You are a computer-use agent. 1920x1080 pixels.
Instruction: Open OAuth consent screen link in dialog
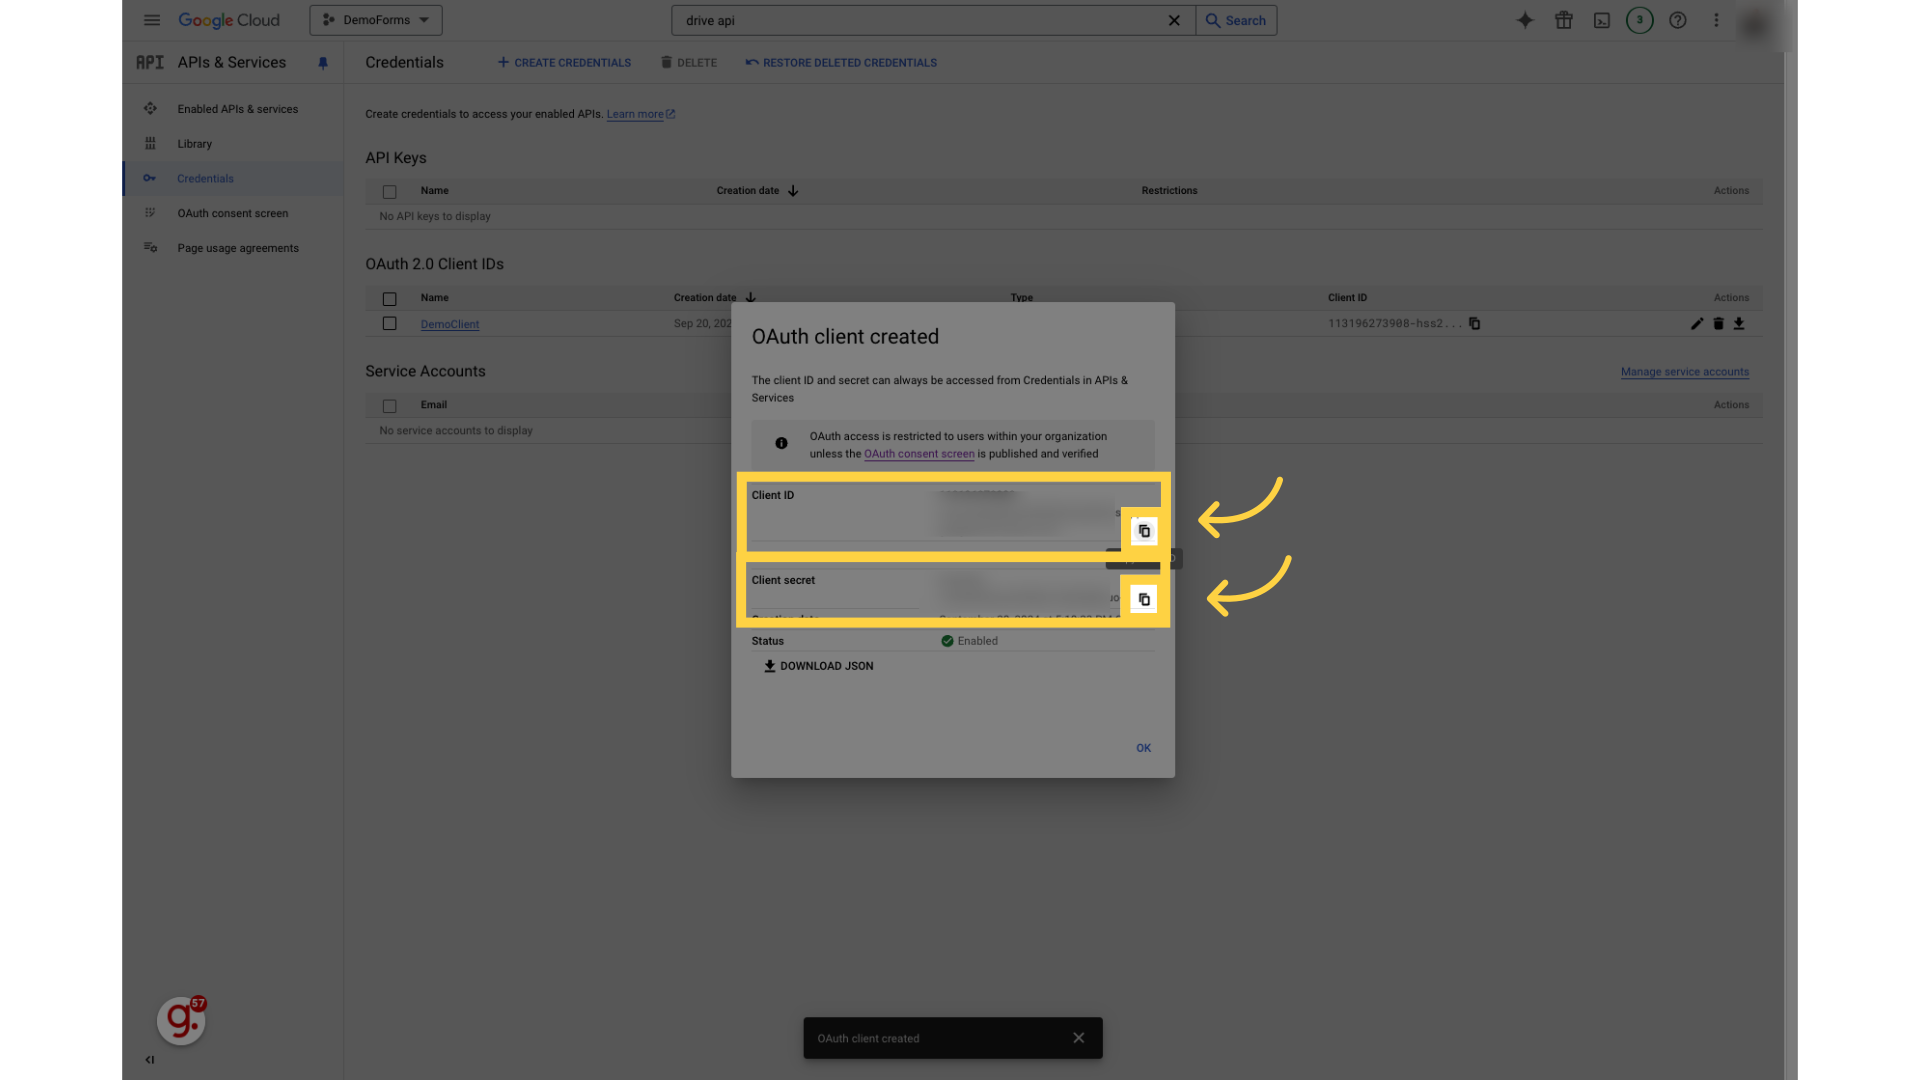pos(919,454)
